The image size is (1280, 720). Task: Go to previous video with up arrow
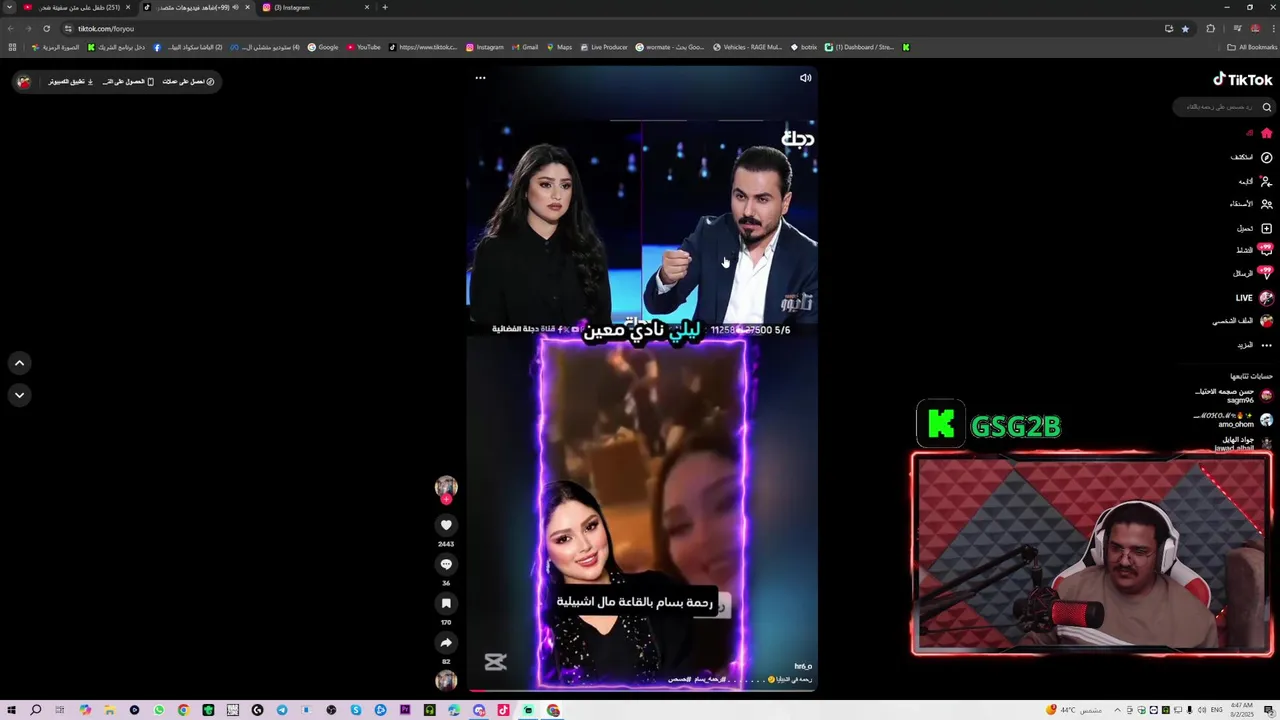click(x=19, y=363)
